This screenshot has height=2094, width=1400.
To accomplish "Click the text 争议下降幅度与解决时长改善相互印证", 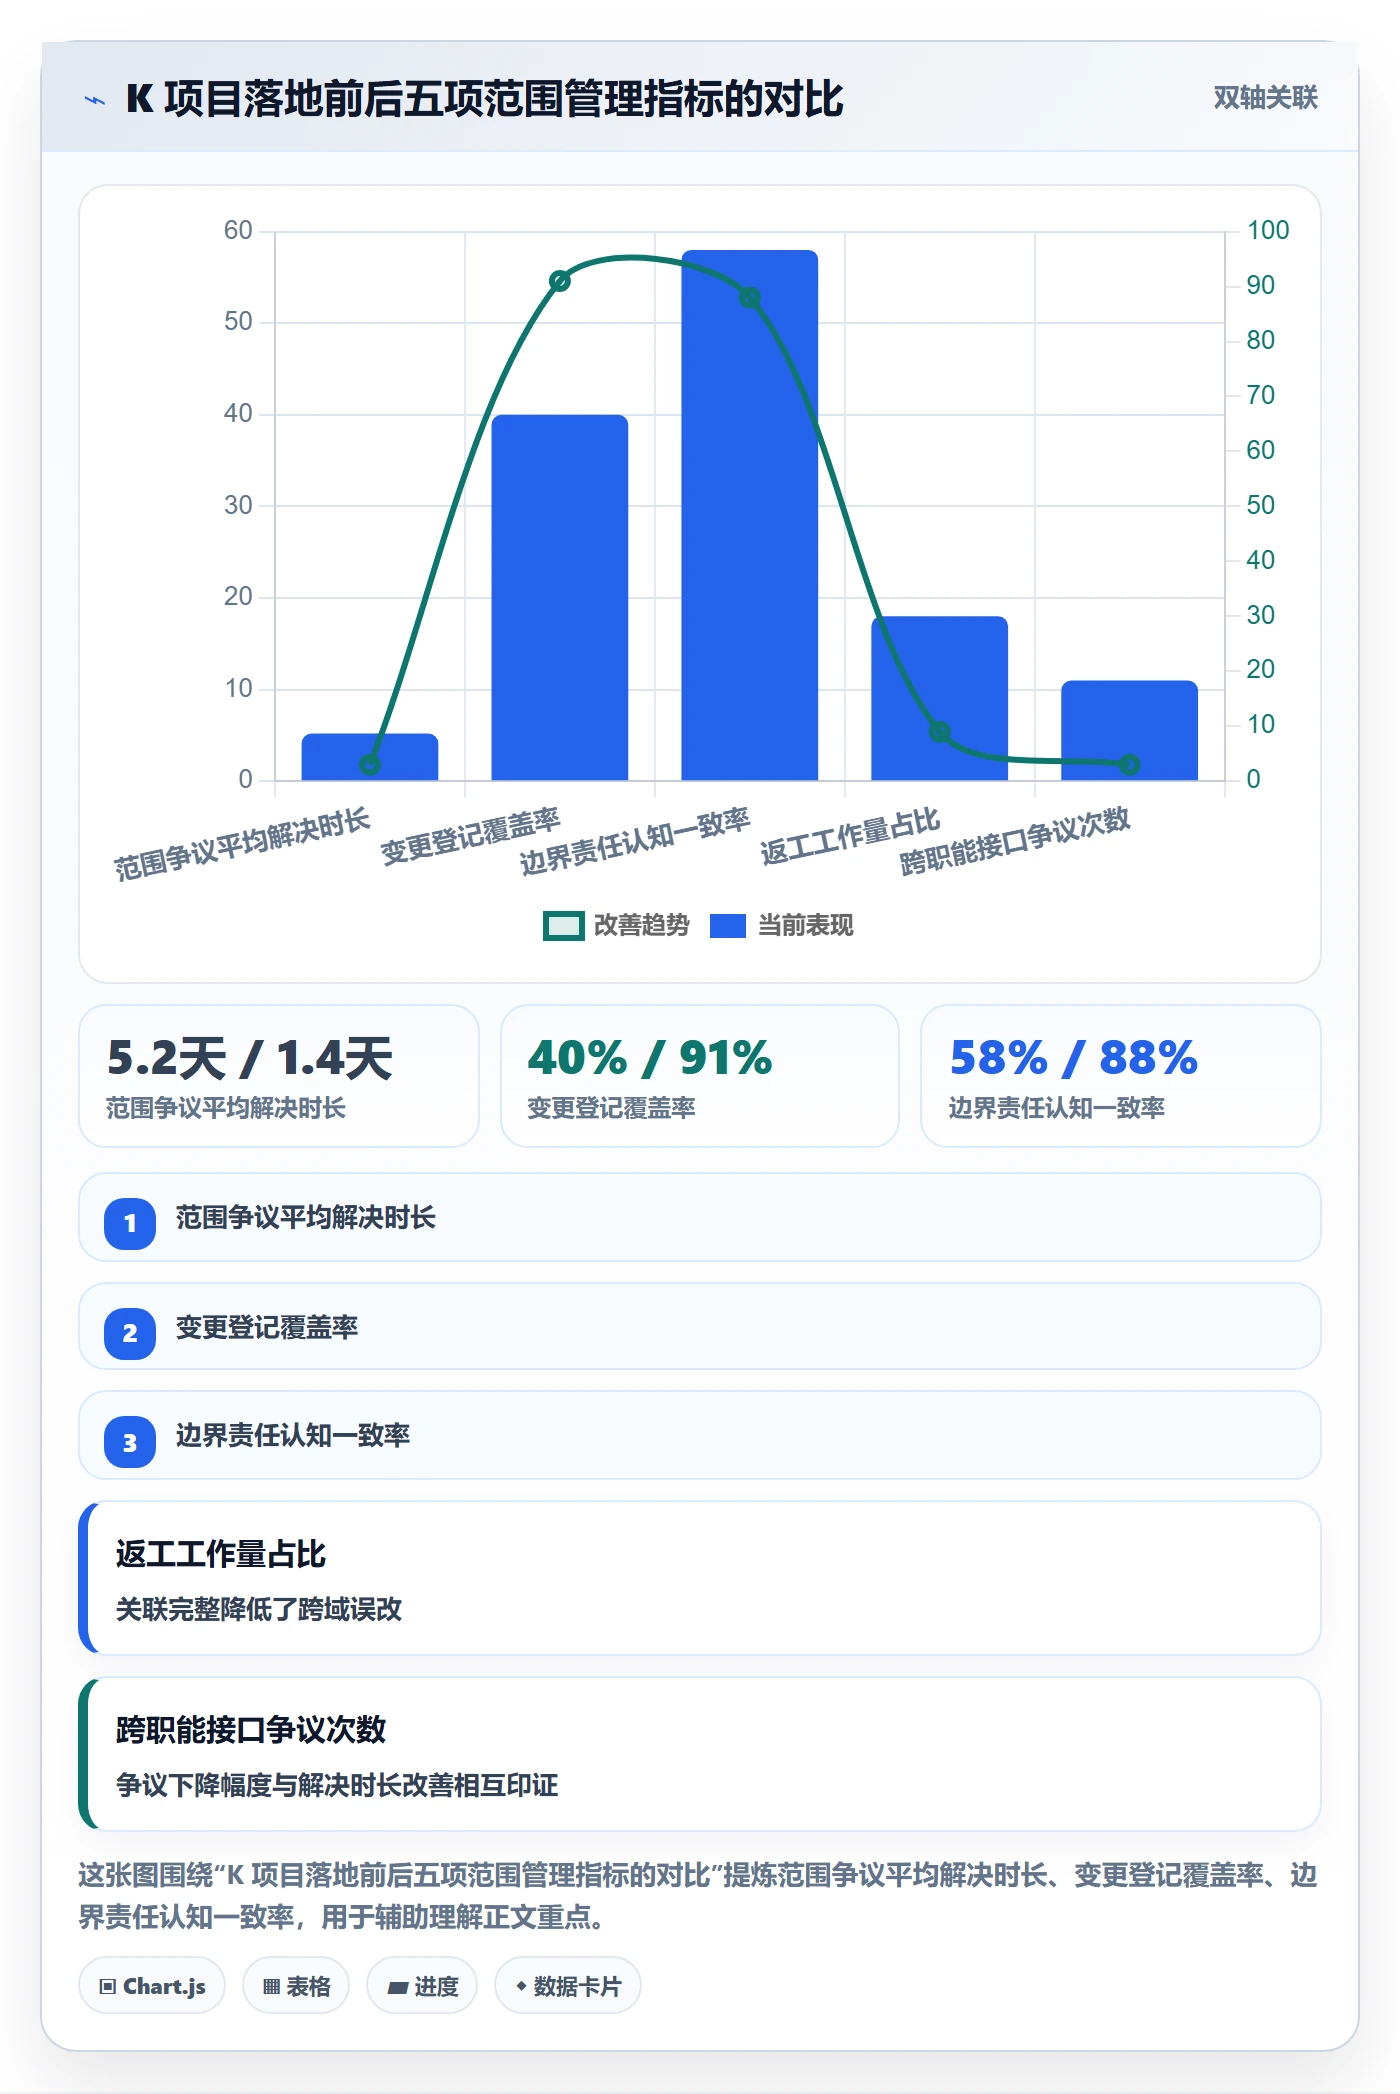I will click(x=337, y=1785).
